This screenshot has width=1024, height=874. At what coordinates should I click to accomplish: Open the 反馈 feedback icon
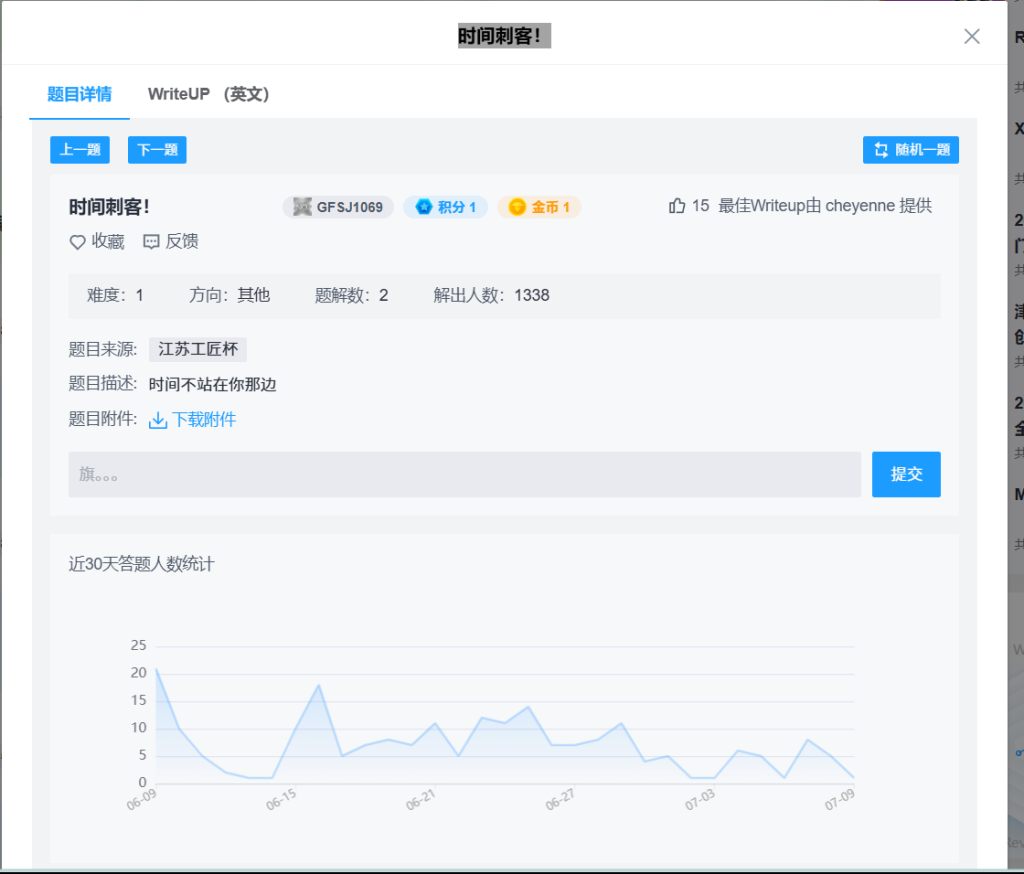[x=151, y=242]
